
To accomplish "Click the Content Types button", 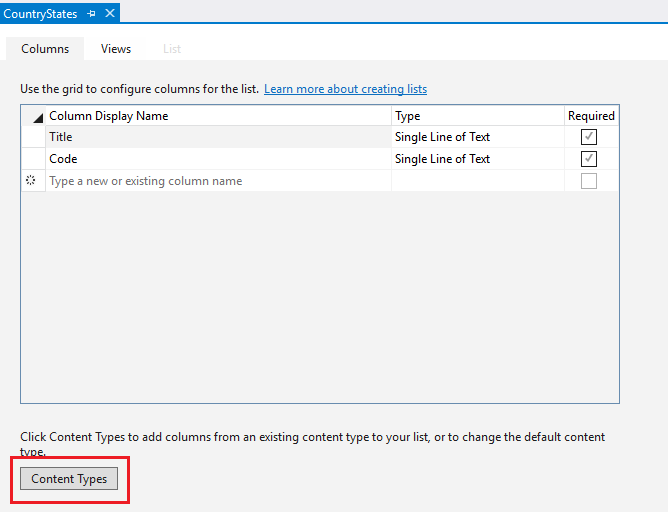I will [69, 479].
